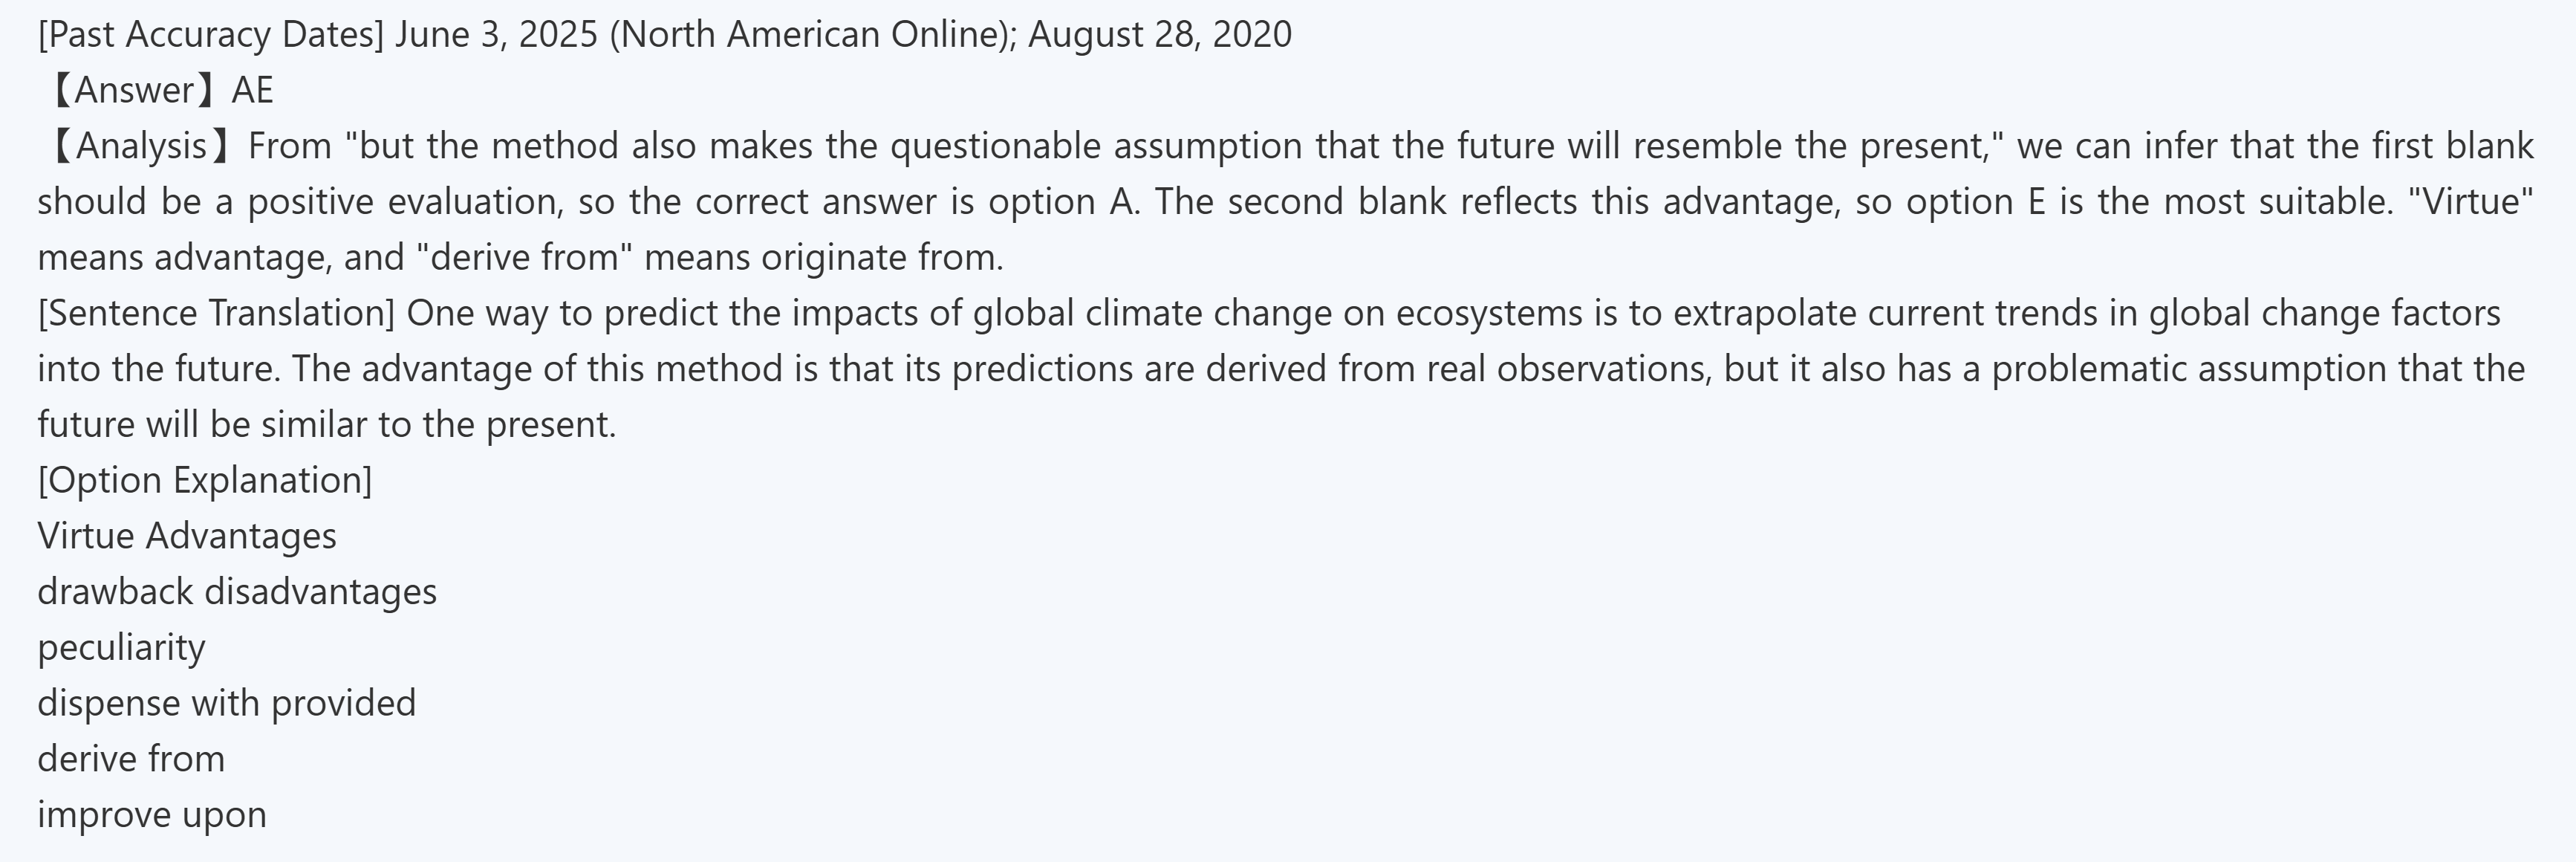This screenshot has width=2576, height=862.
Task: Click the dispense with provided line
Action: [226, 704]
